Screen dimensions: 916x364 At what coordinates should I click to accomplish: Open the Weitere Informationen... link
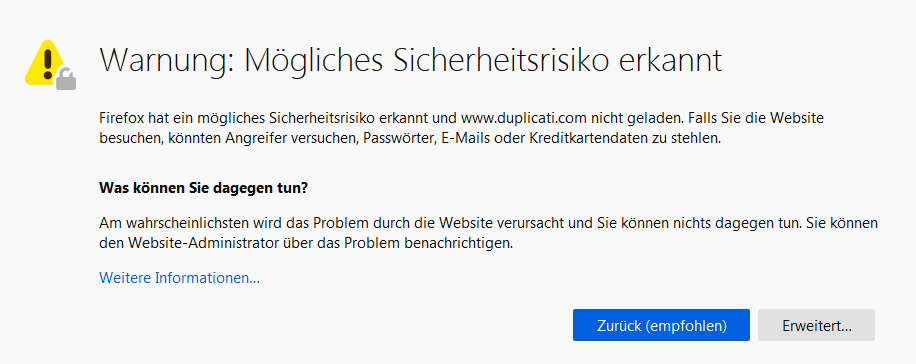pyautogui.click(x=179, y=278)
